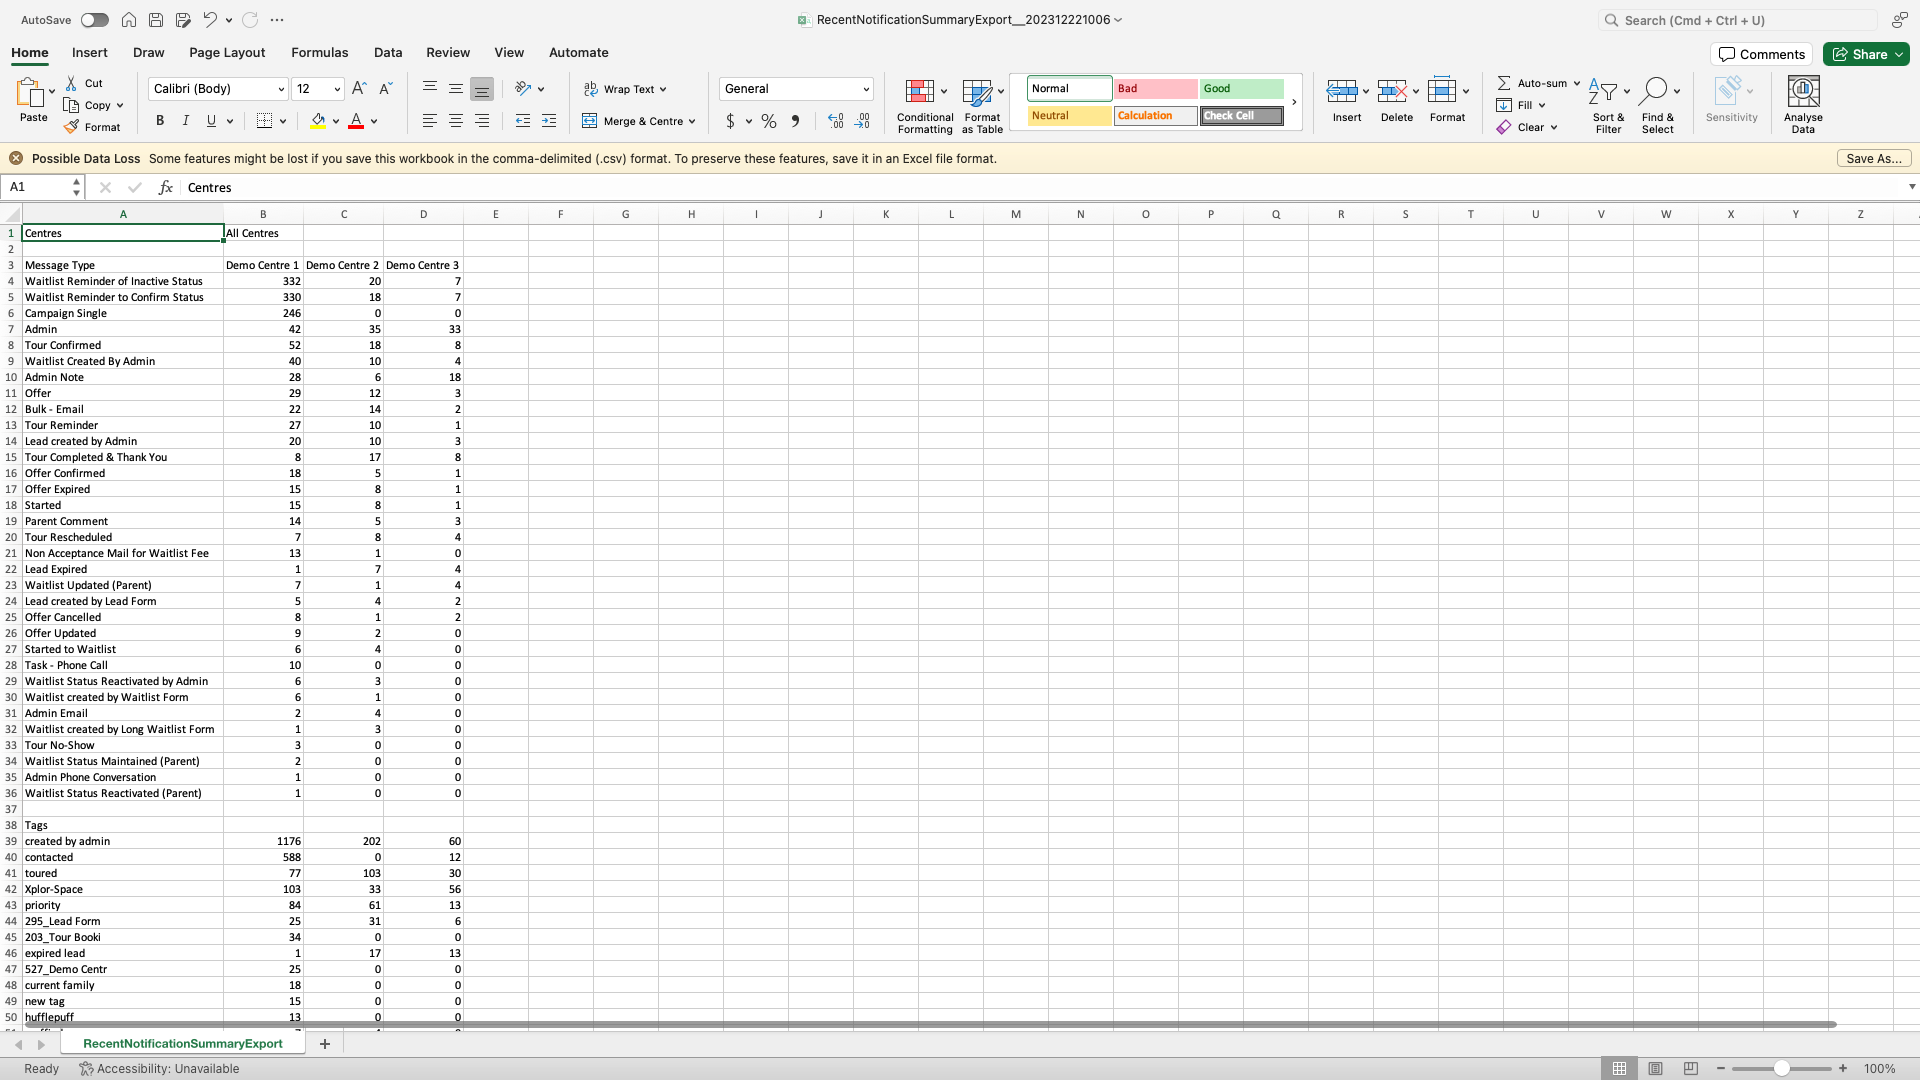Open Conditional Formatting

click(x=925, y=106)
